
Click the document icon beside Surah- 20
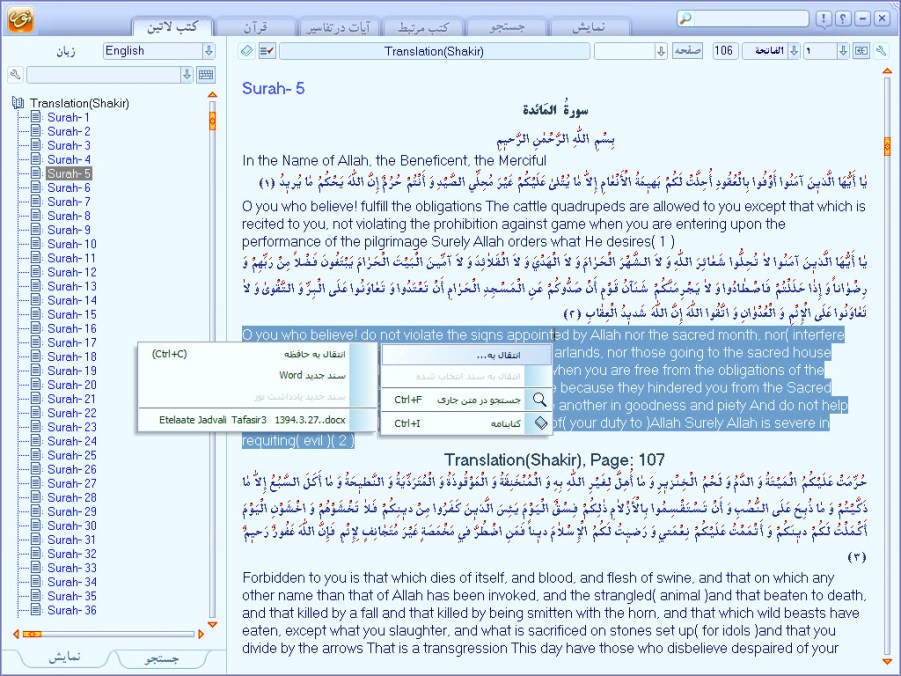[x=36, y=385]
